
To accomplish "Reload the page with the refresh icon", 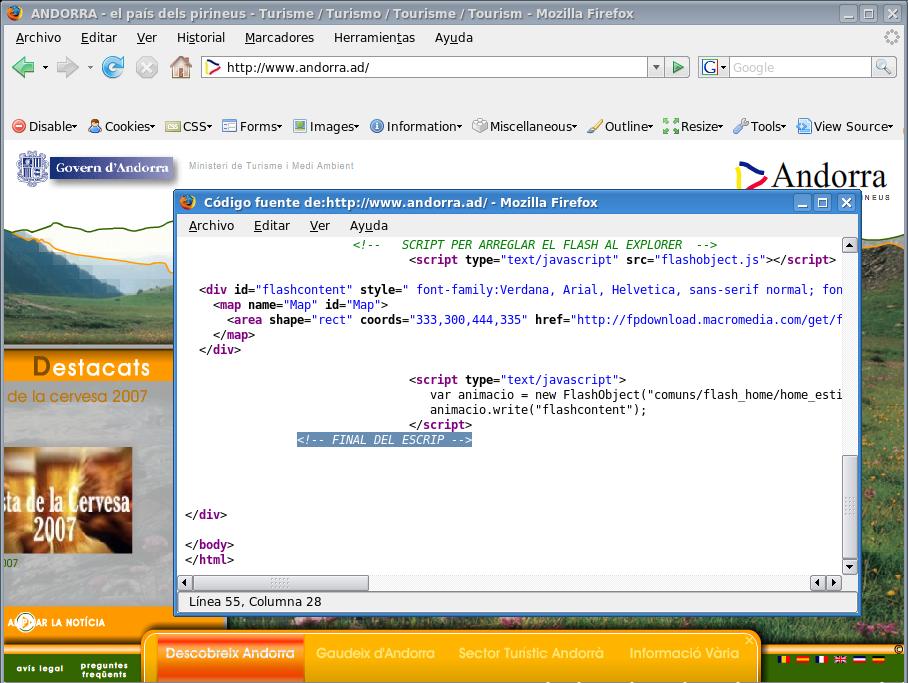I will (x=113, y=67).
